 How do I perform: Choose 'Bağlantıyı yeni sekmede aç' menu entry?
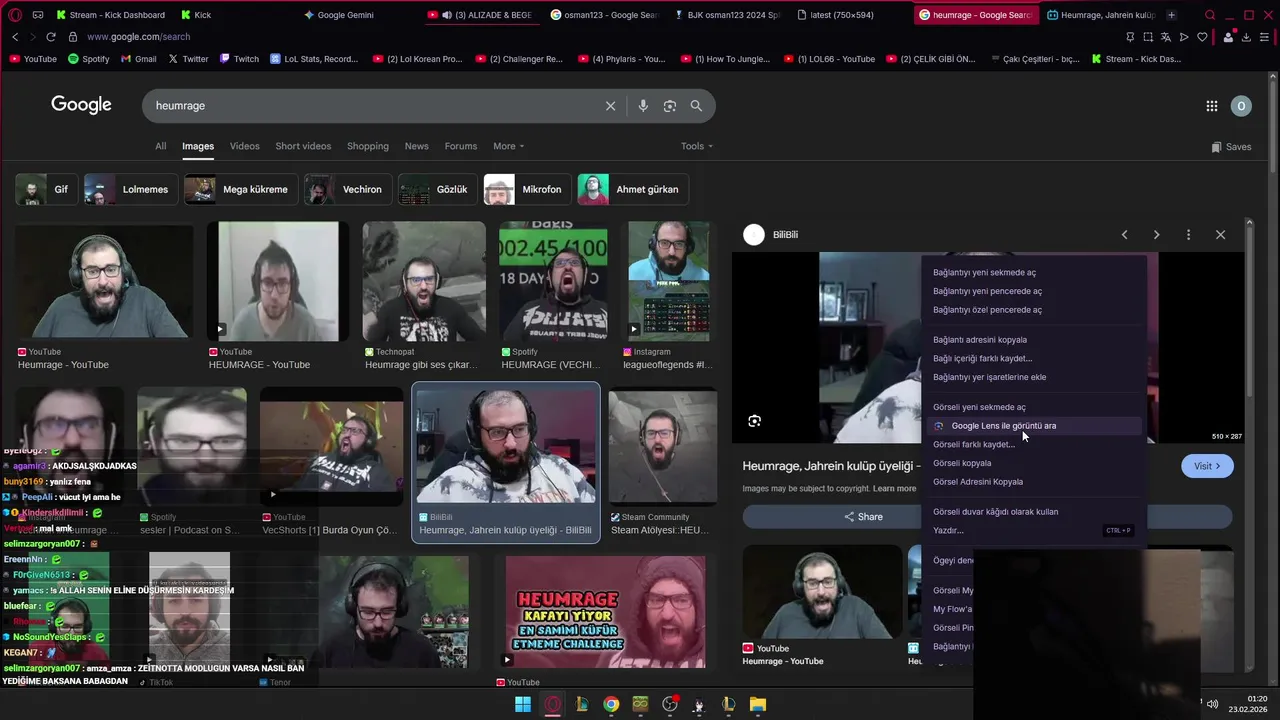(x=1034, y=273)
